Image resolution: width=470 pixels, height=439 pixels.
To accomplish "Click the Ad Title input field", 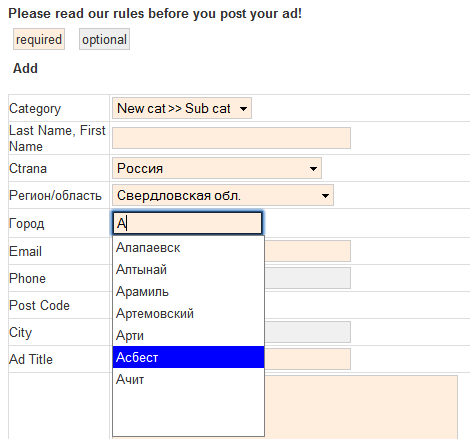I will click(x=307, y=359).
